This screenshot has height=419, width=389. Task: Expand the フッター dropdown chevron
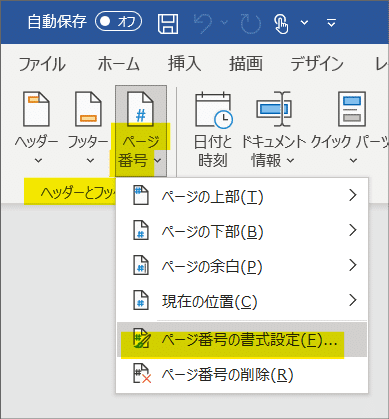pos(90,161)
